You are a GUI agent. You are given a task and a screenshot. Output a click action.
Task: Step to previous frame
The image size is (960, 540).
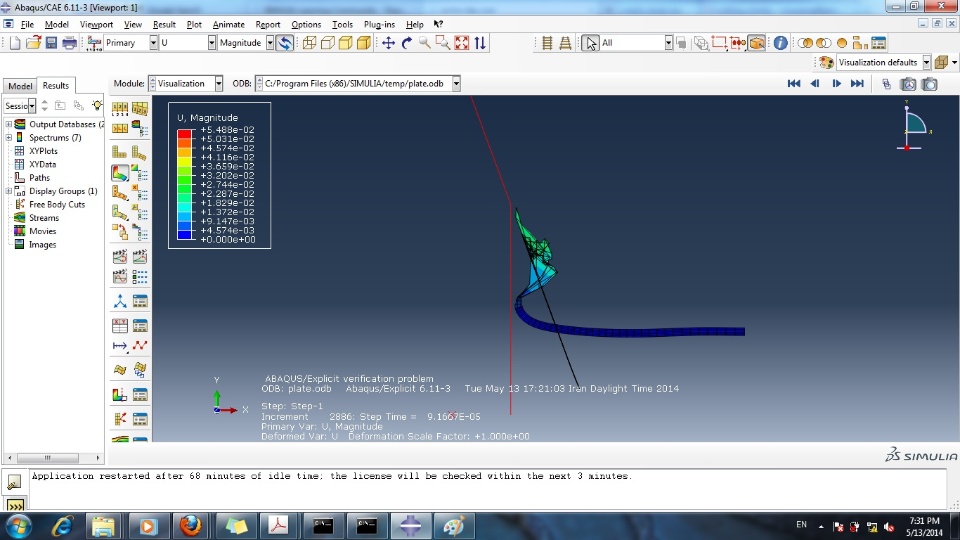coord(815,84)
